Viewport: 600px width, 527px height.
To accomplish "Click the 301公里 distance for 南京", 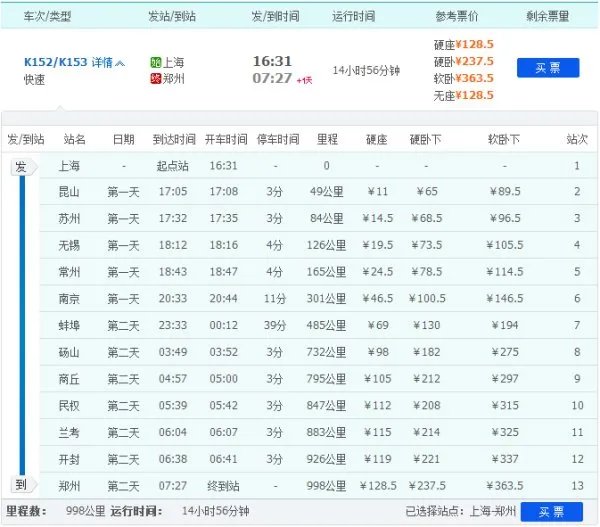I will pyautogui.click(x=326, y=299).
